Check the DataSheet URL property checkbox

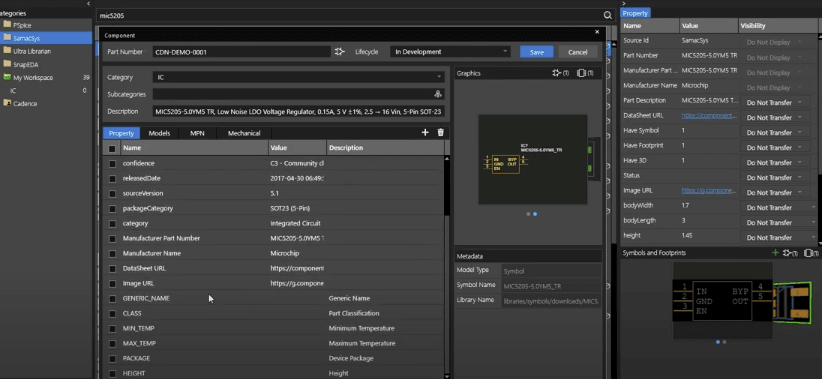click(x=112, y=268)
